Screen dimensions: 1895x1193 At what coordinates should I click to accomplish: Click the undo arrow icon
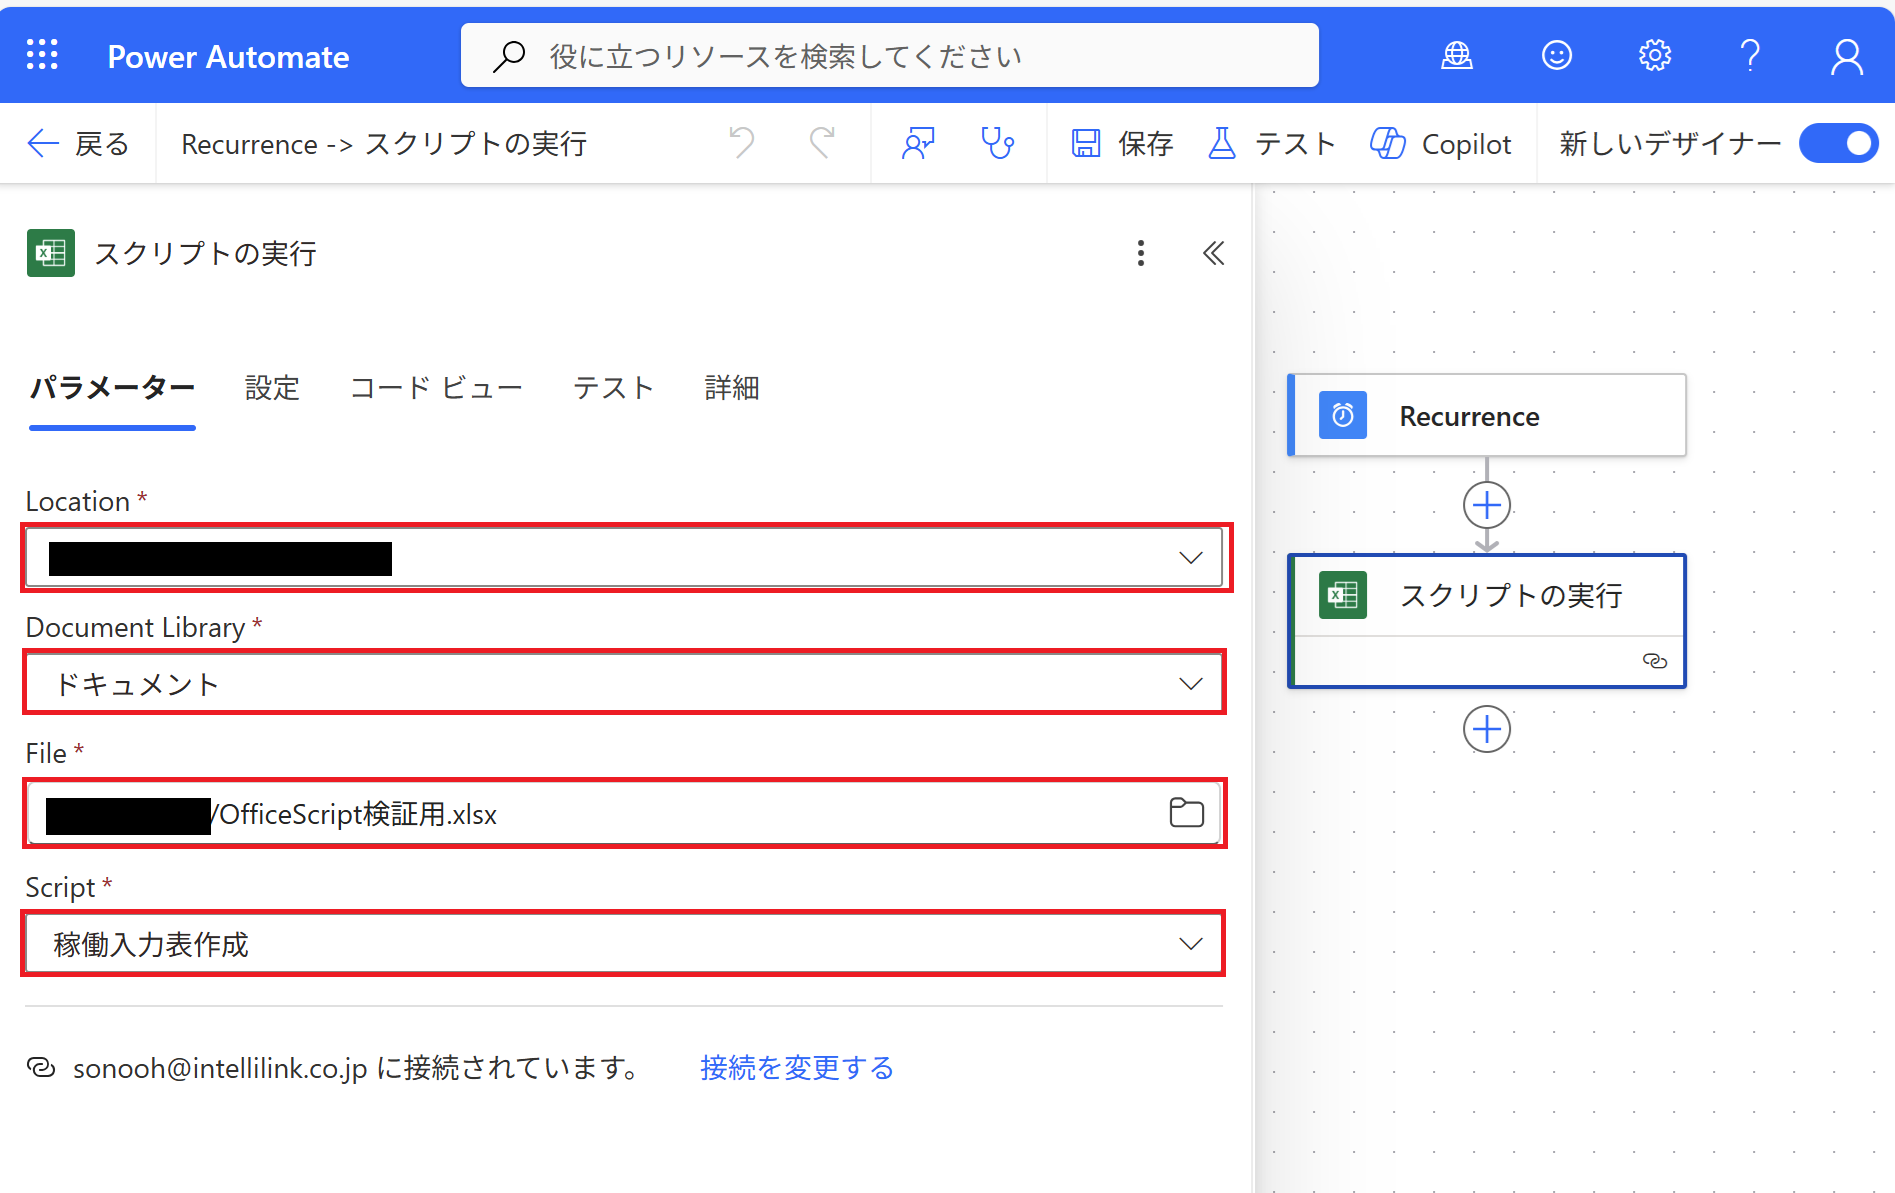coord(742,143)
